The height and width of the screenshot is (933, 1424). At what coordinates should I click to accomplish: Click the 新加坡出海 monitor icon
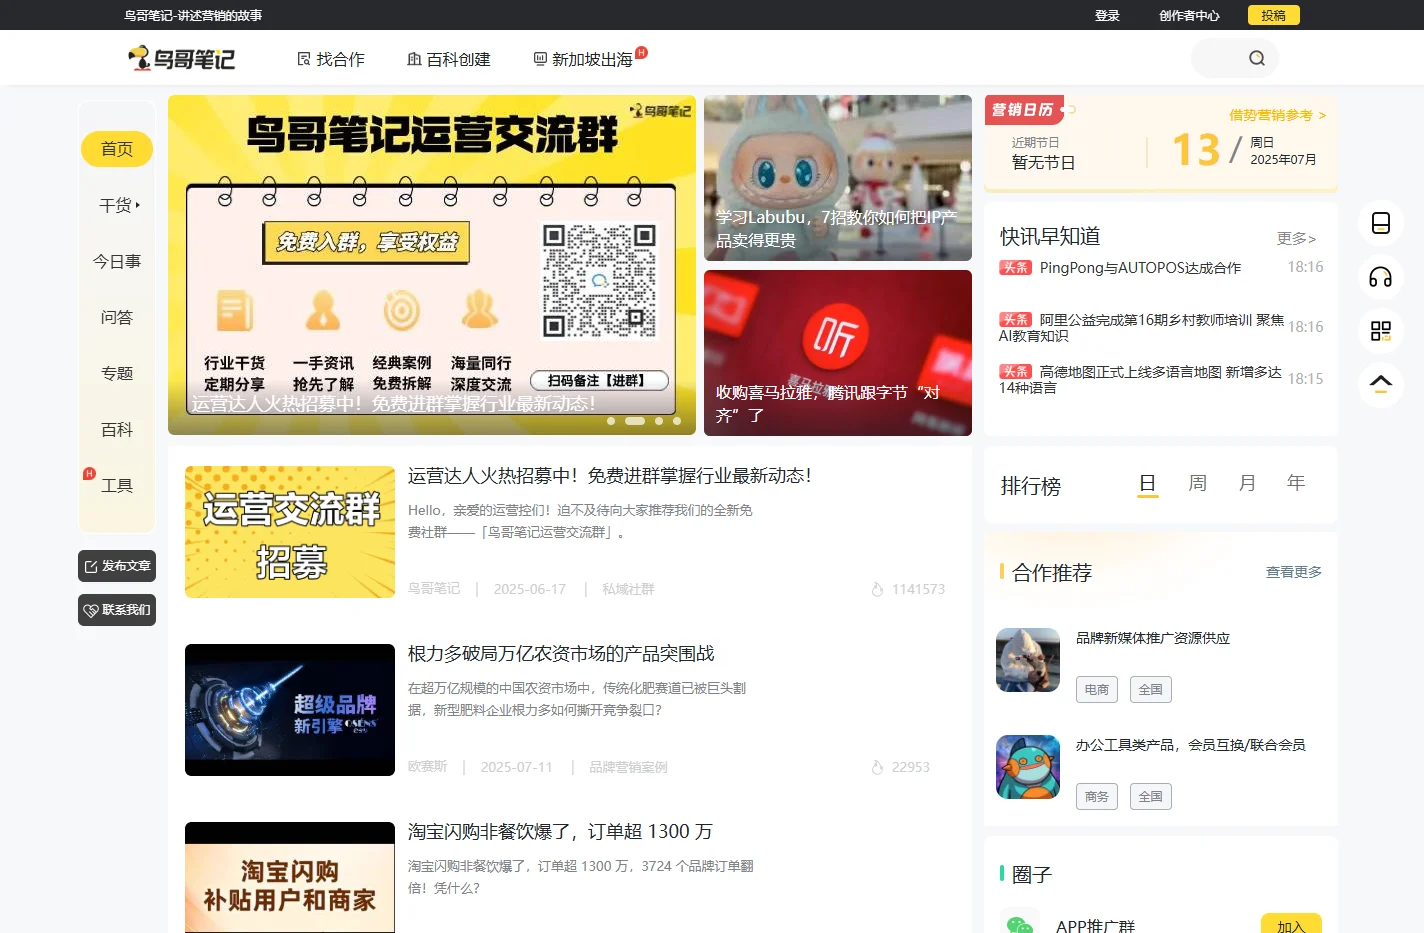(540, 59)
